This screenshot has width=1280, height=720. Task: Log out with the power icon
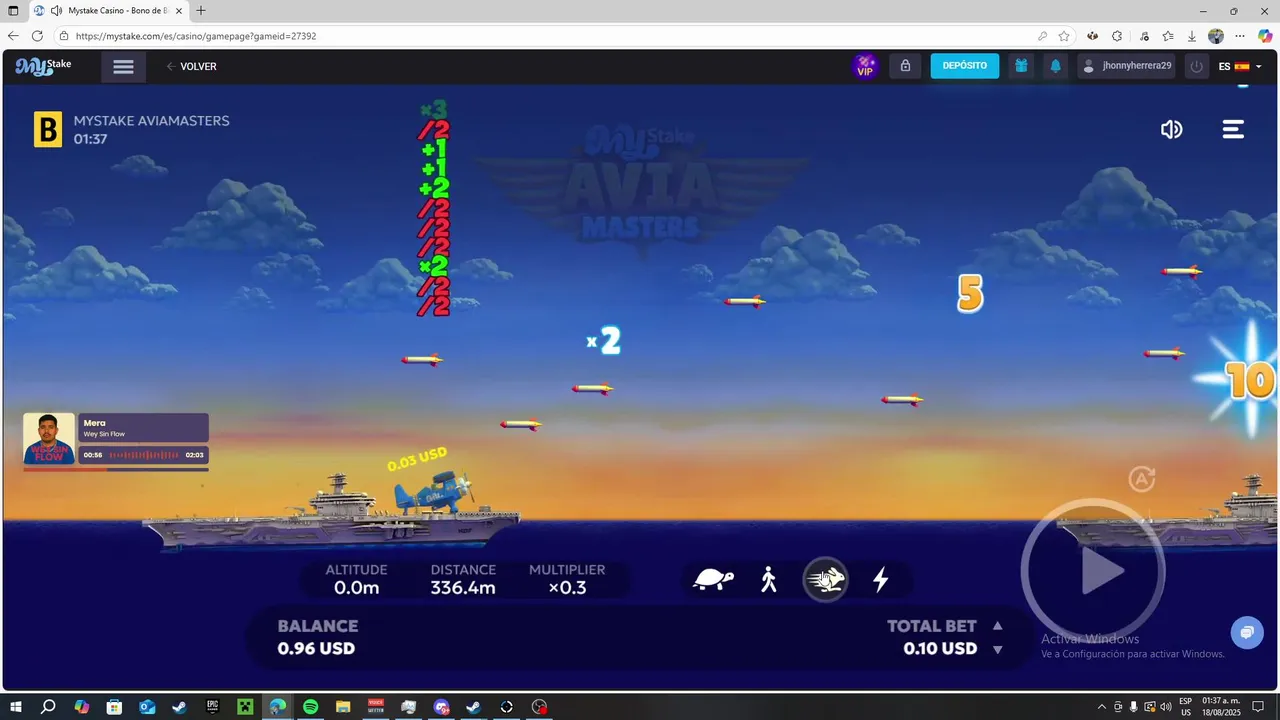tap(1196, 66)
